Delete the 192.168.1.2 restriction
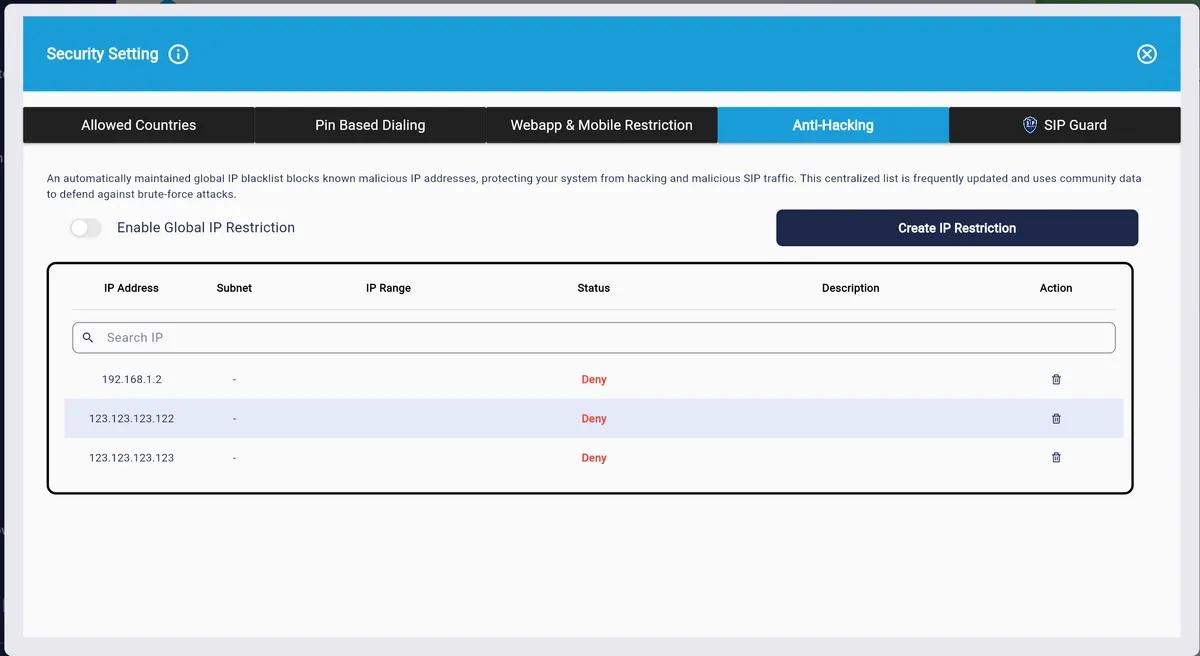 click(x=1056, y=379)
